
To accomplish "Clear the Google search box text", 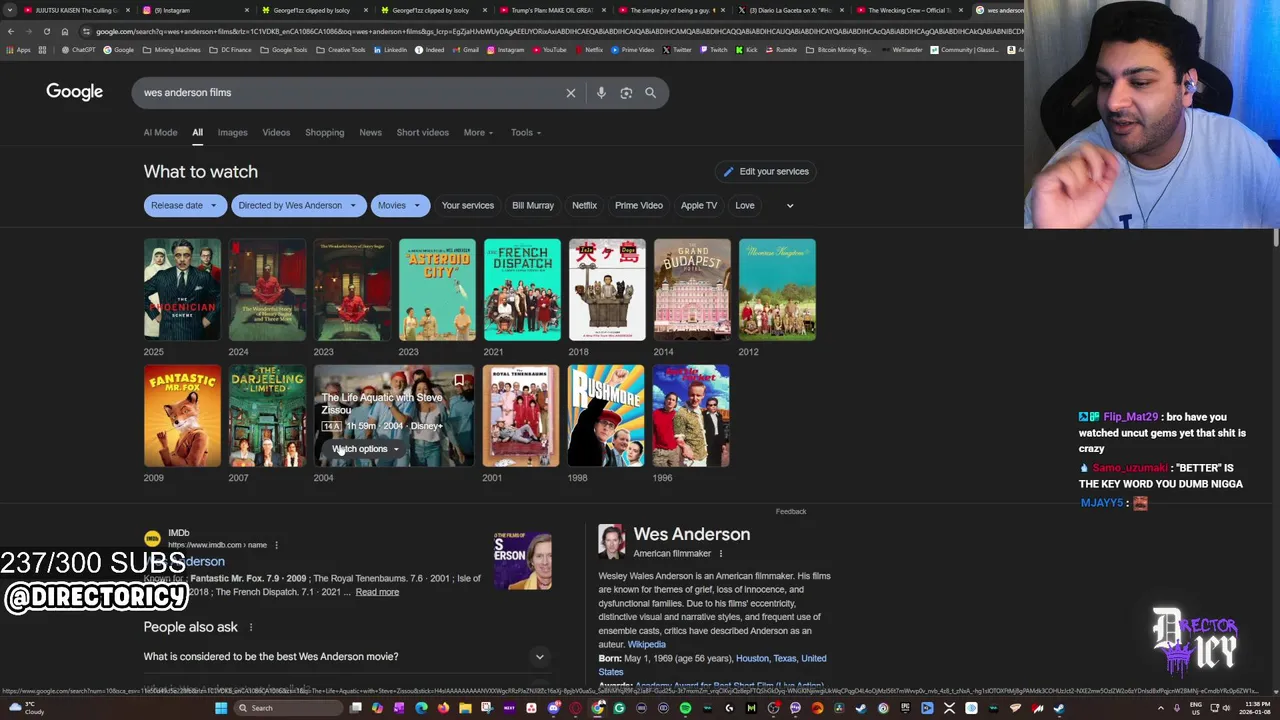I will [571, 93].
